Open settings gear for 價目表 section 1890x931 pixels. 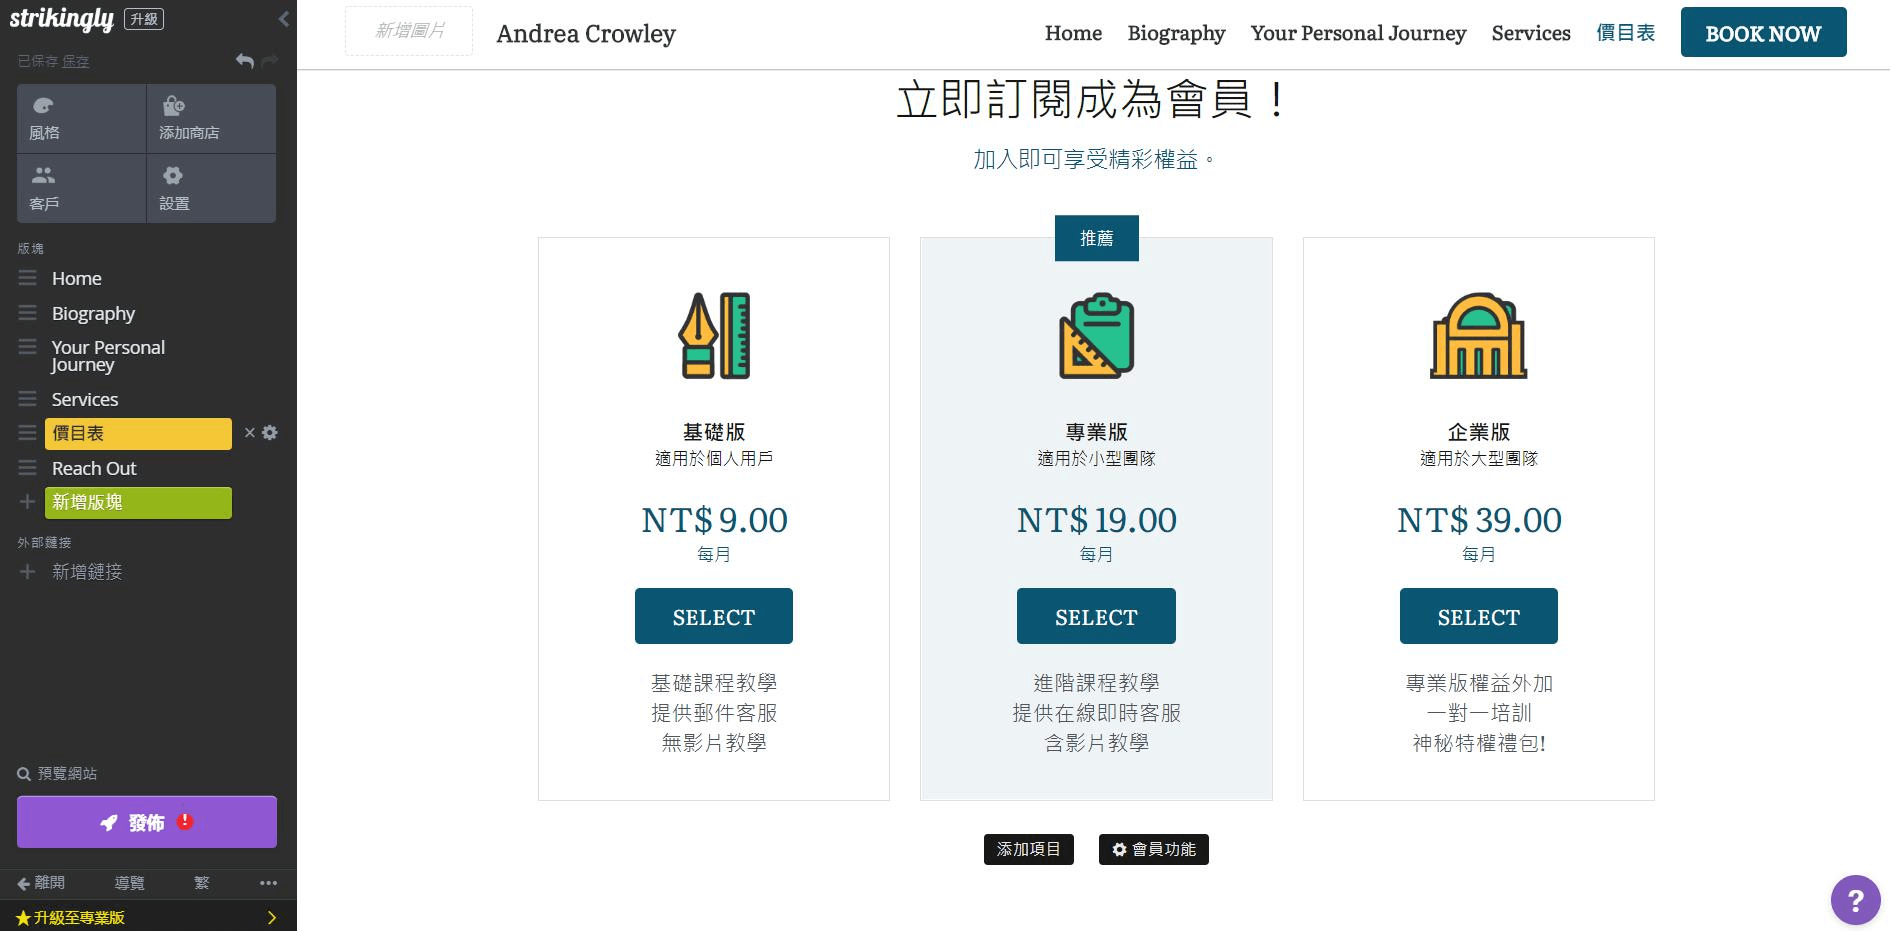[270, 433]
